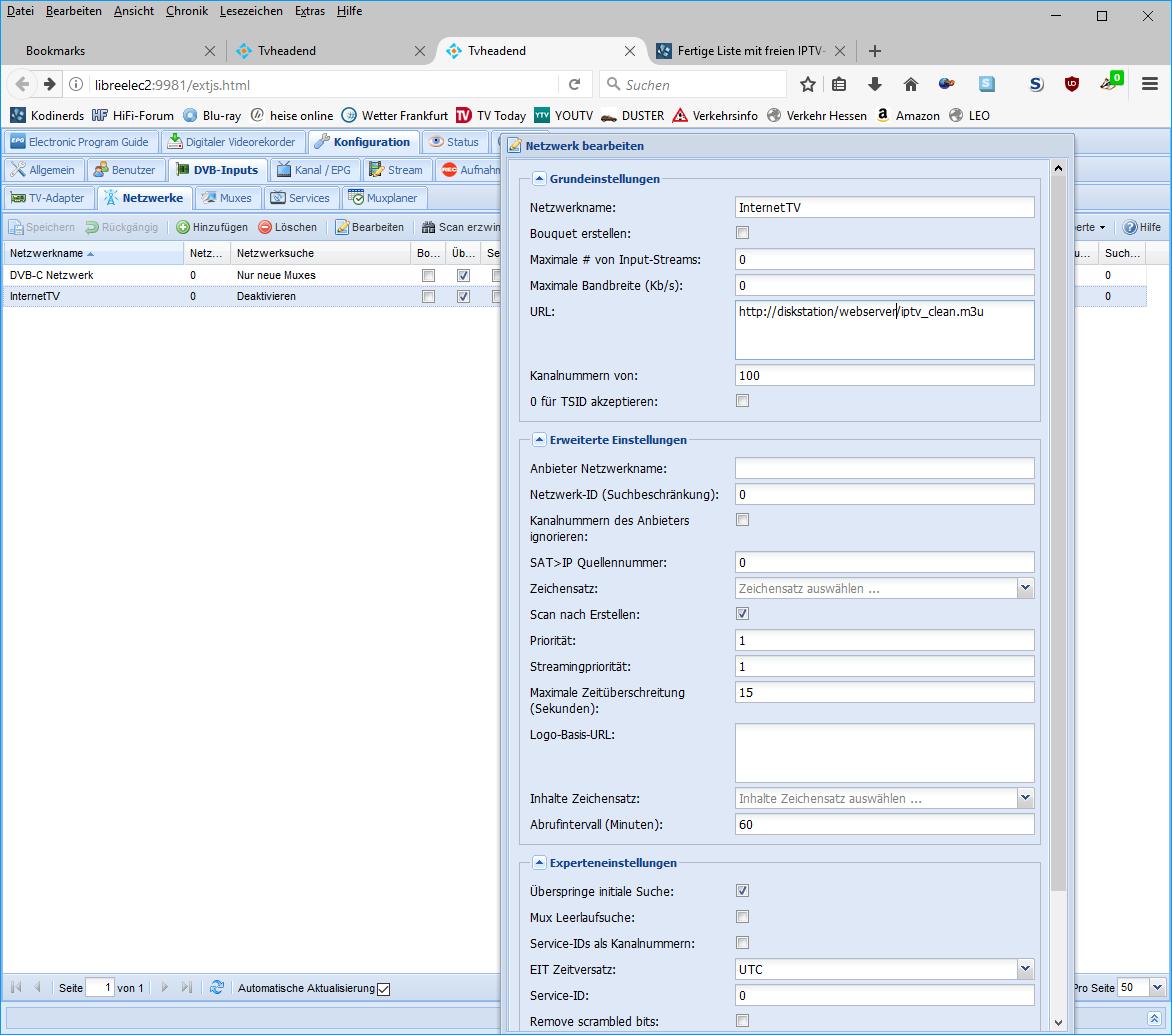Viewport: 1172px width, 1035px height.
Task: Open a new browser tab
Action: (875, 51)
